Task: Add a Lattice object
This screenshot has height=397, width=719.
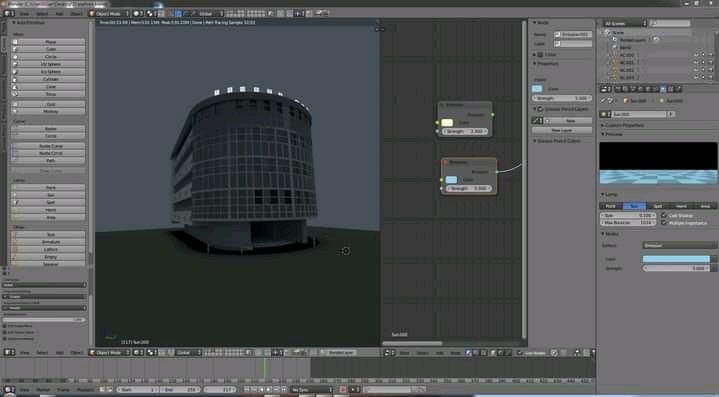Action: (48, 249)
